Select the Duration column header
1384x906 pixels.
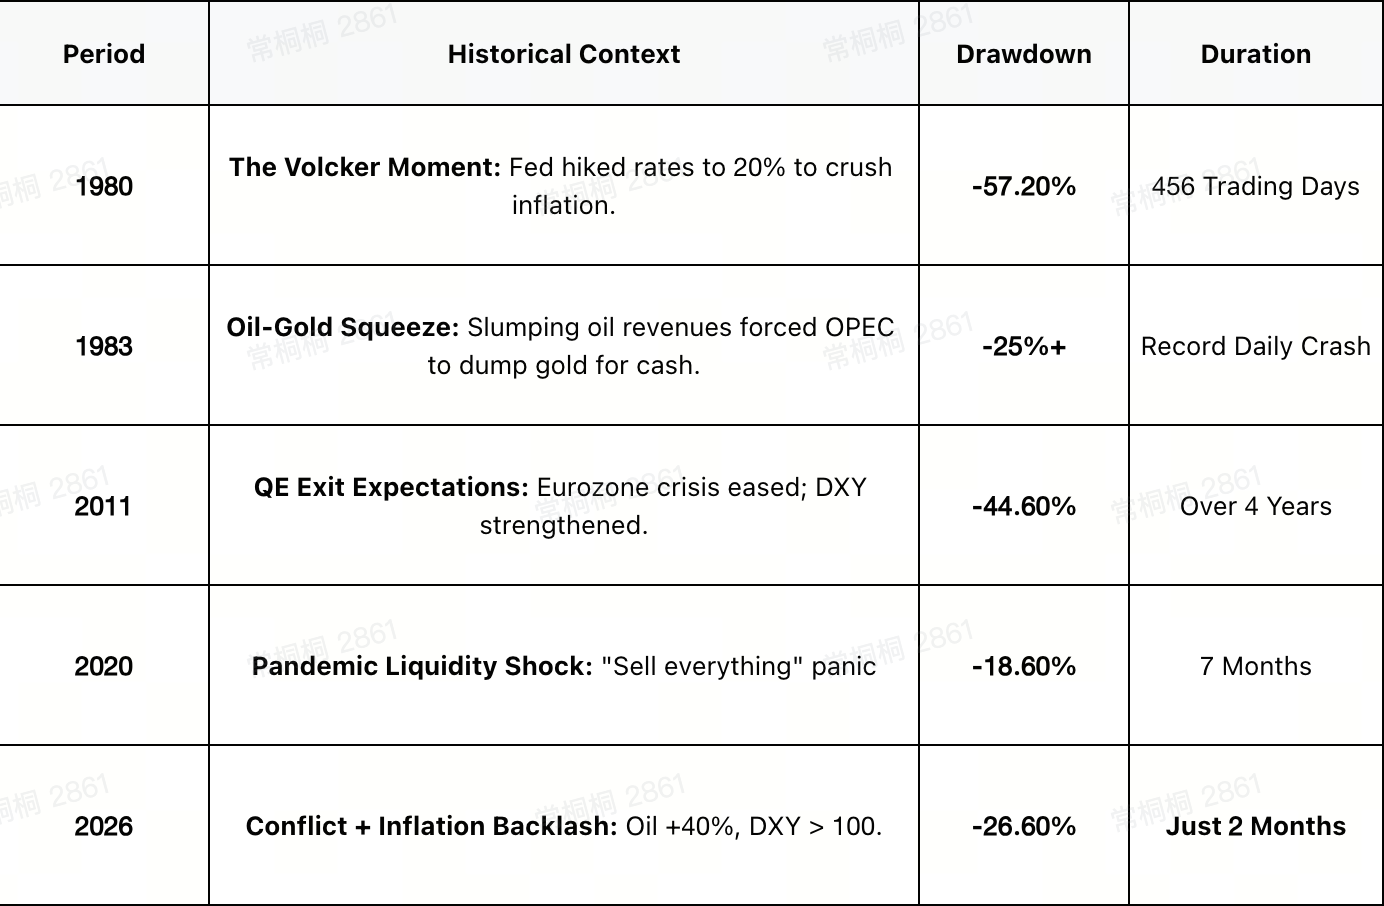(x=1256, y=54)
